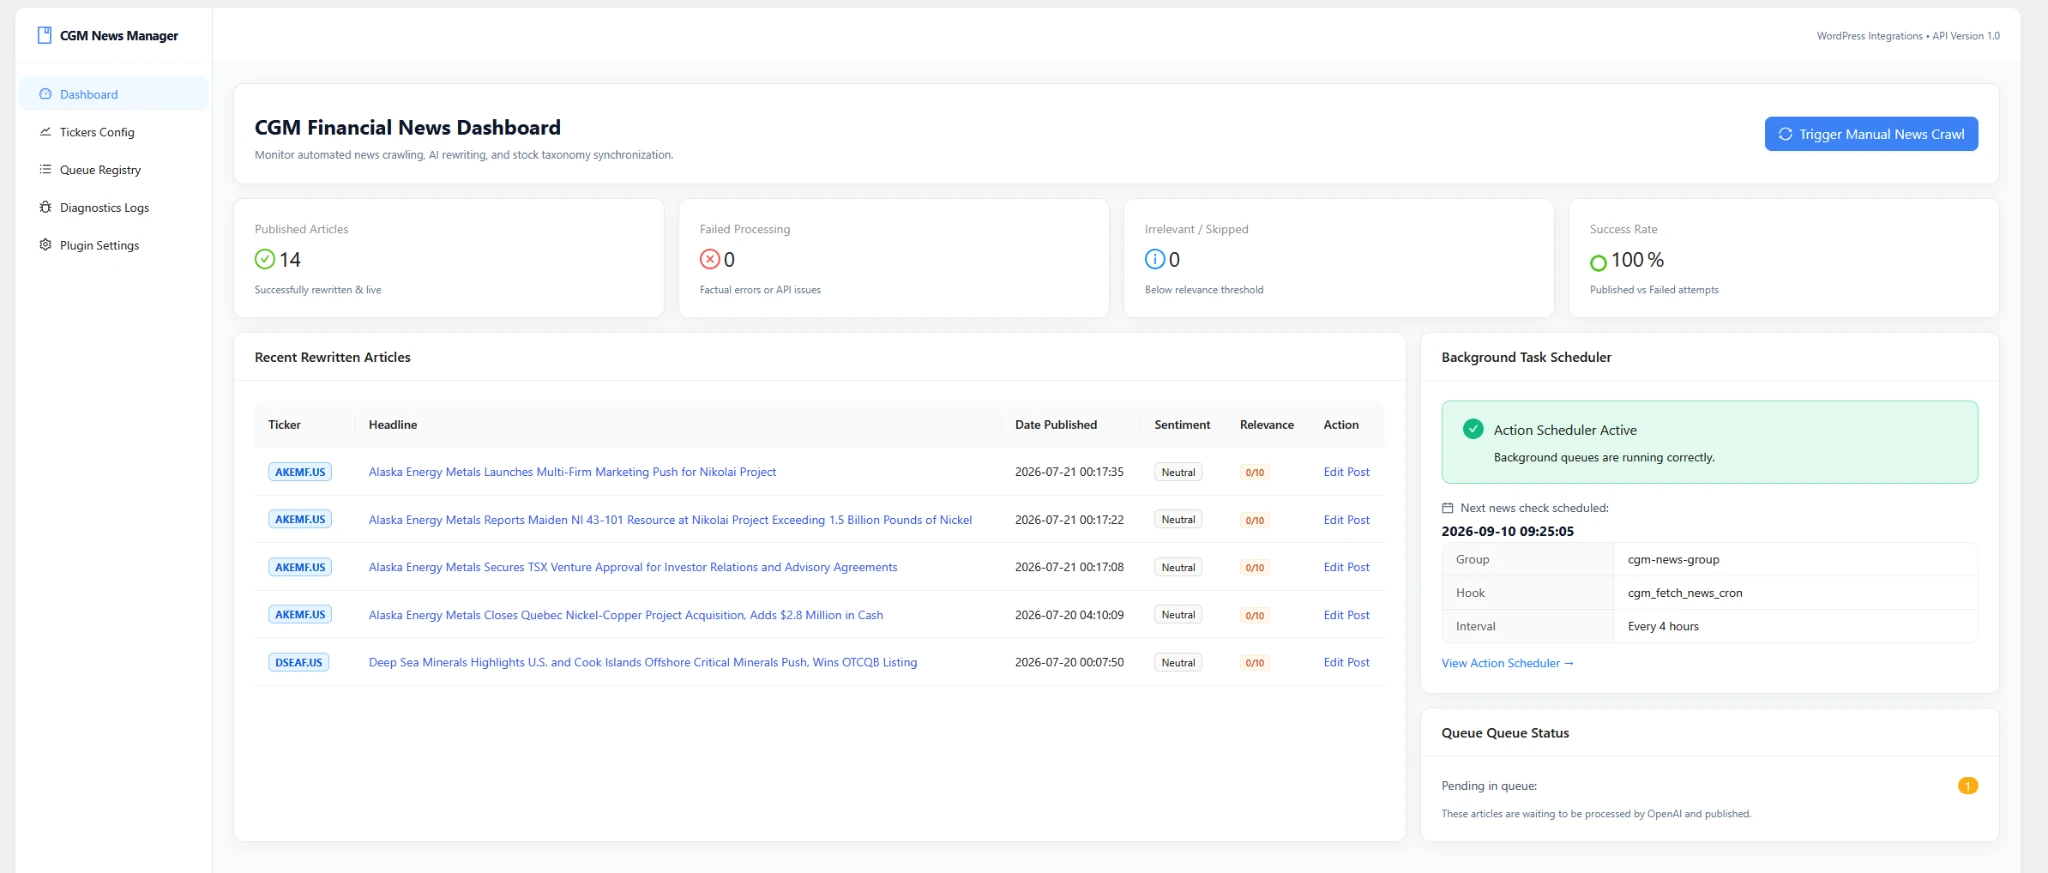Click AKEMF.US badge in Quebec Nickel-Copper row

coord(300,615)
